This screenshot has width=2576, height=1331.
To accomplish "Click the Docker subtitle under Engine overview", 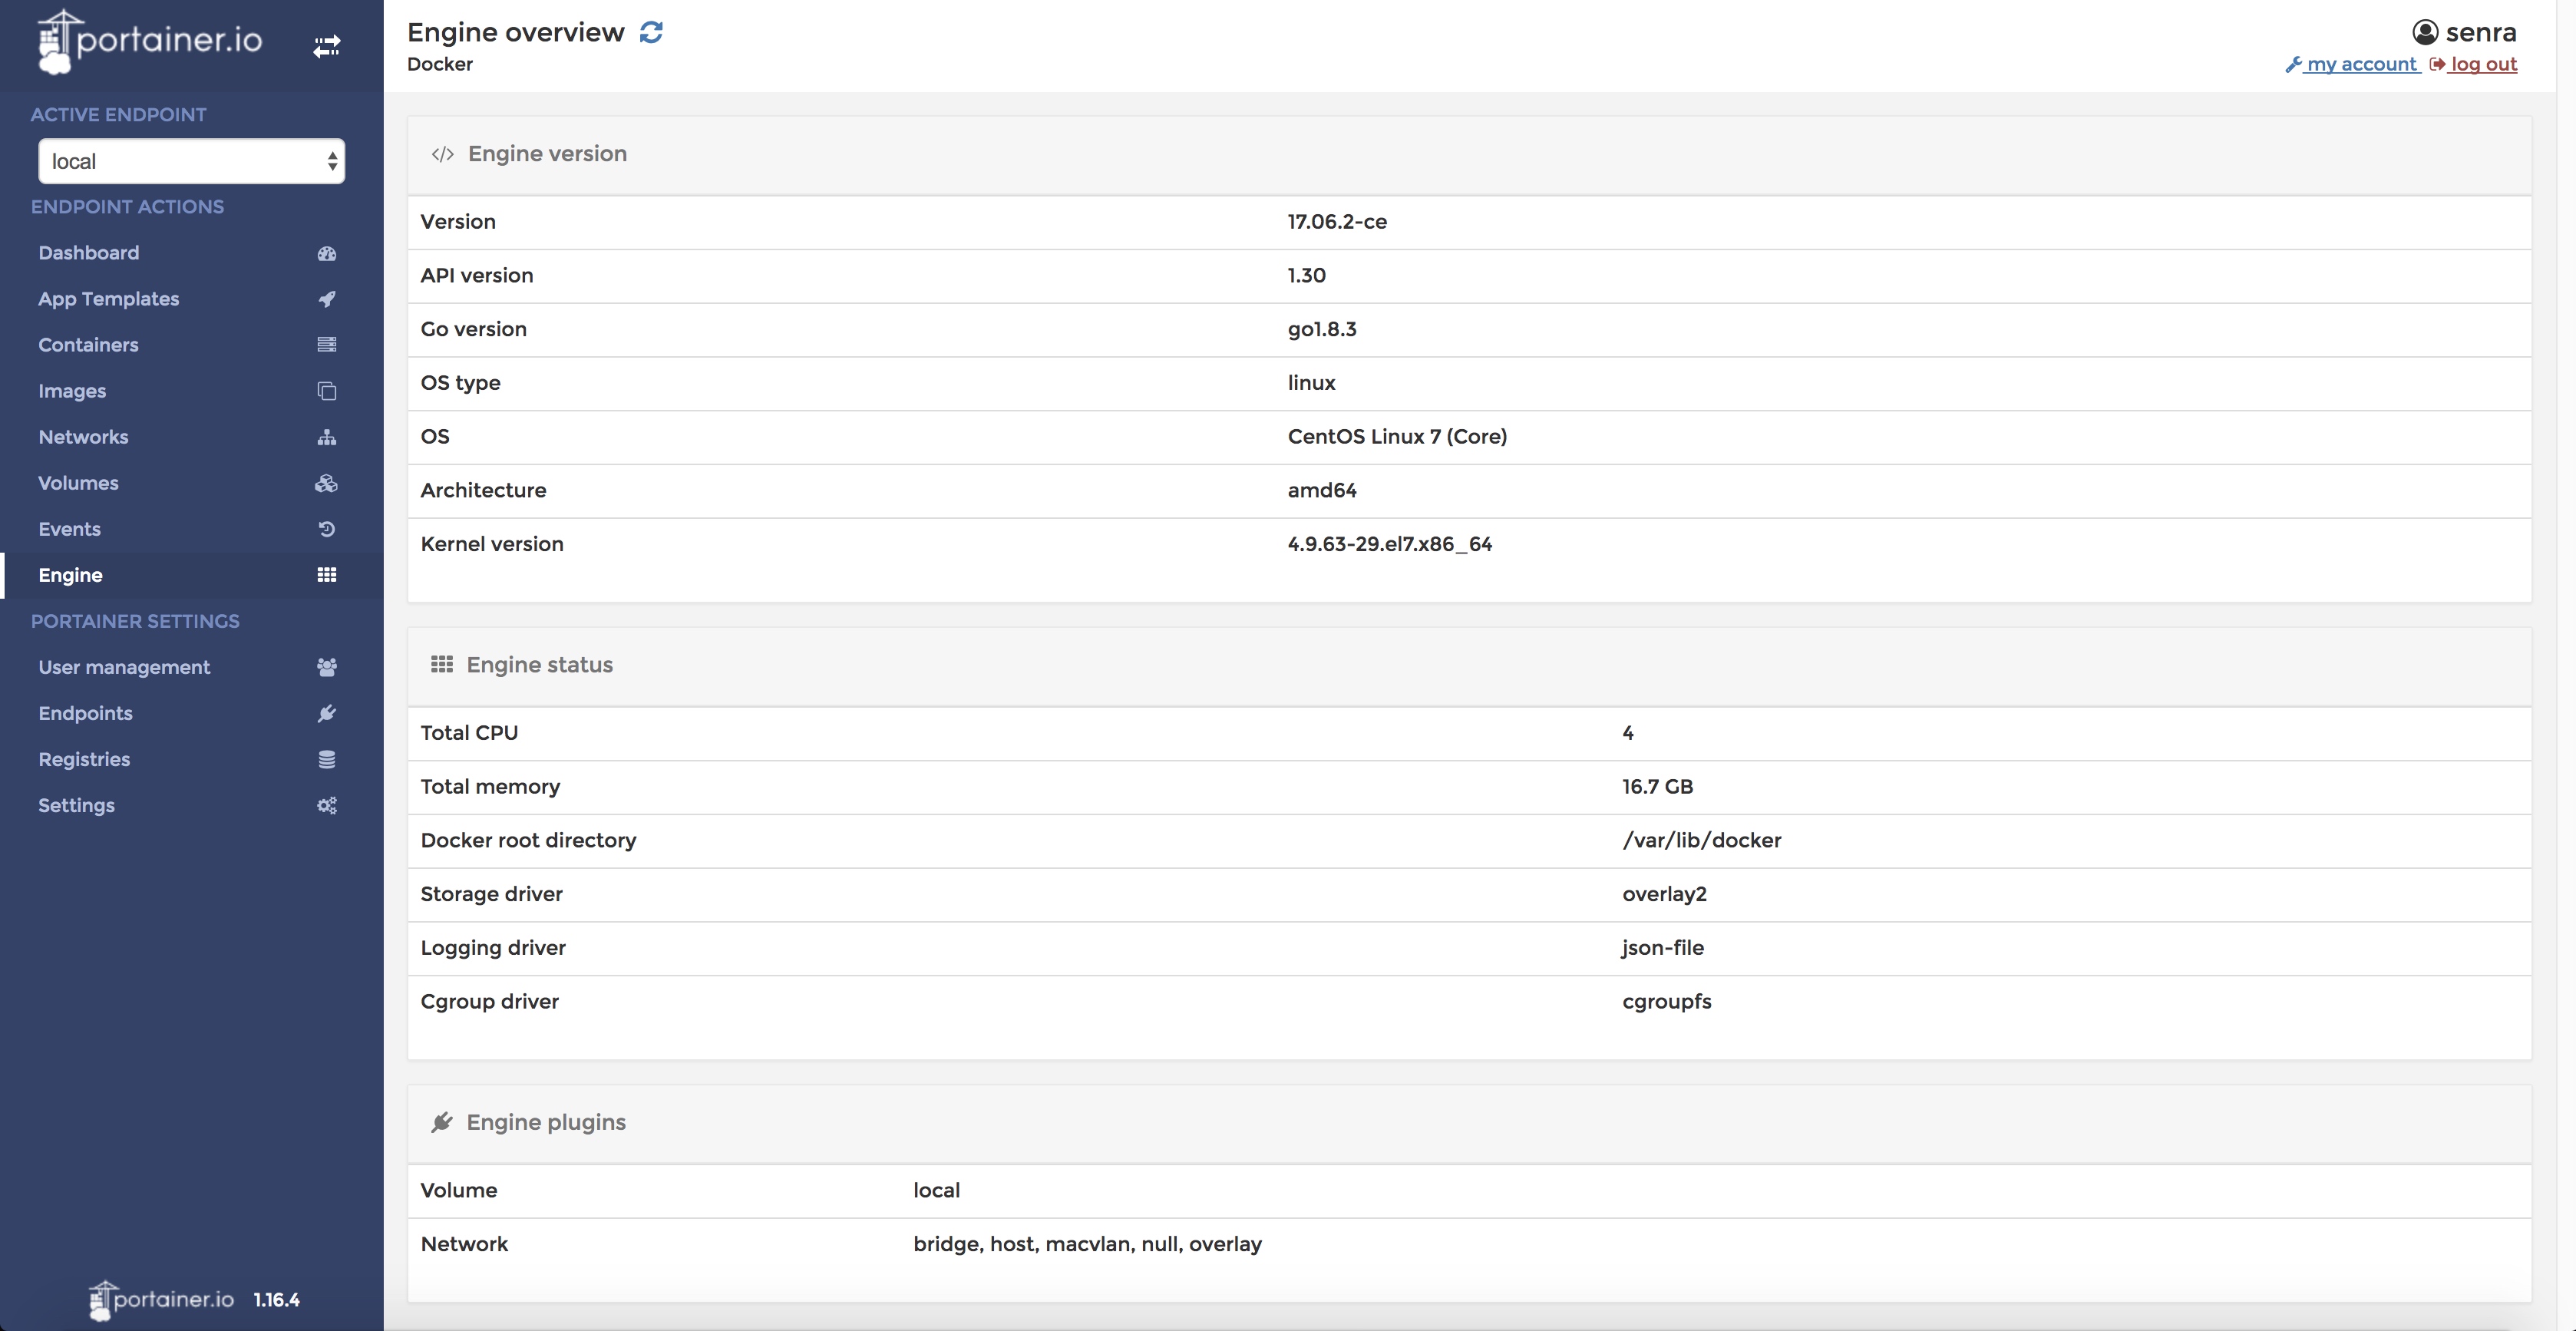I will pos(440,65).
